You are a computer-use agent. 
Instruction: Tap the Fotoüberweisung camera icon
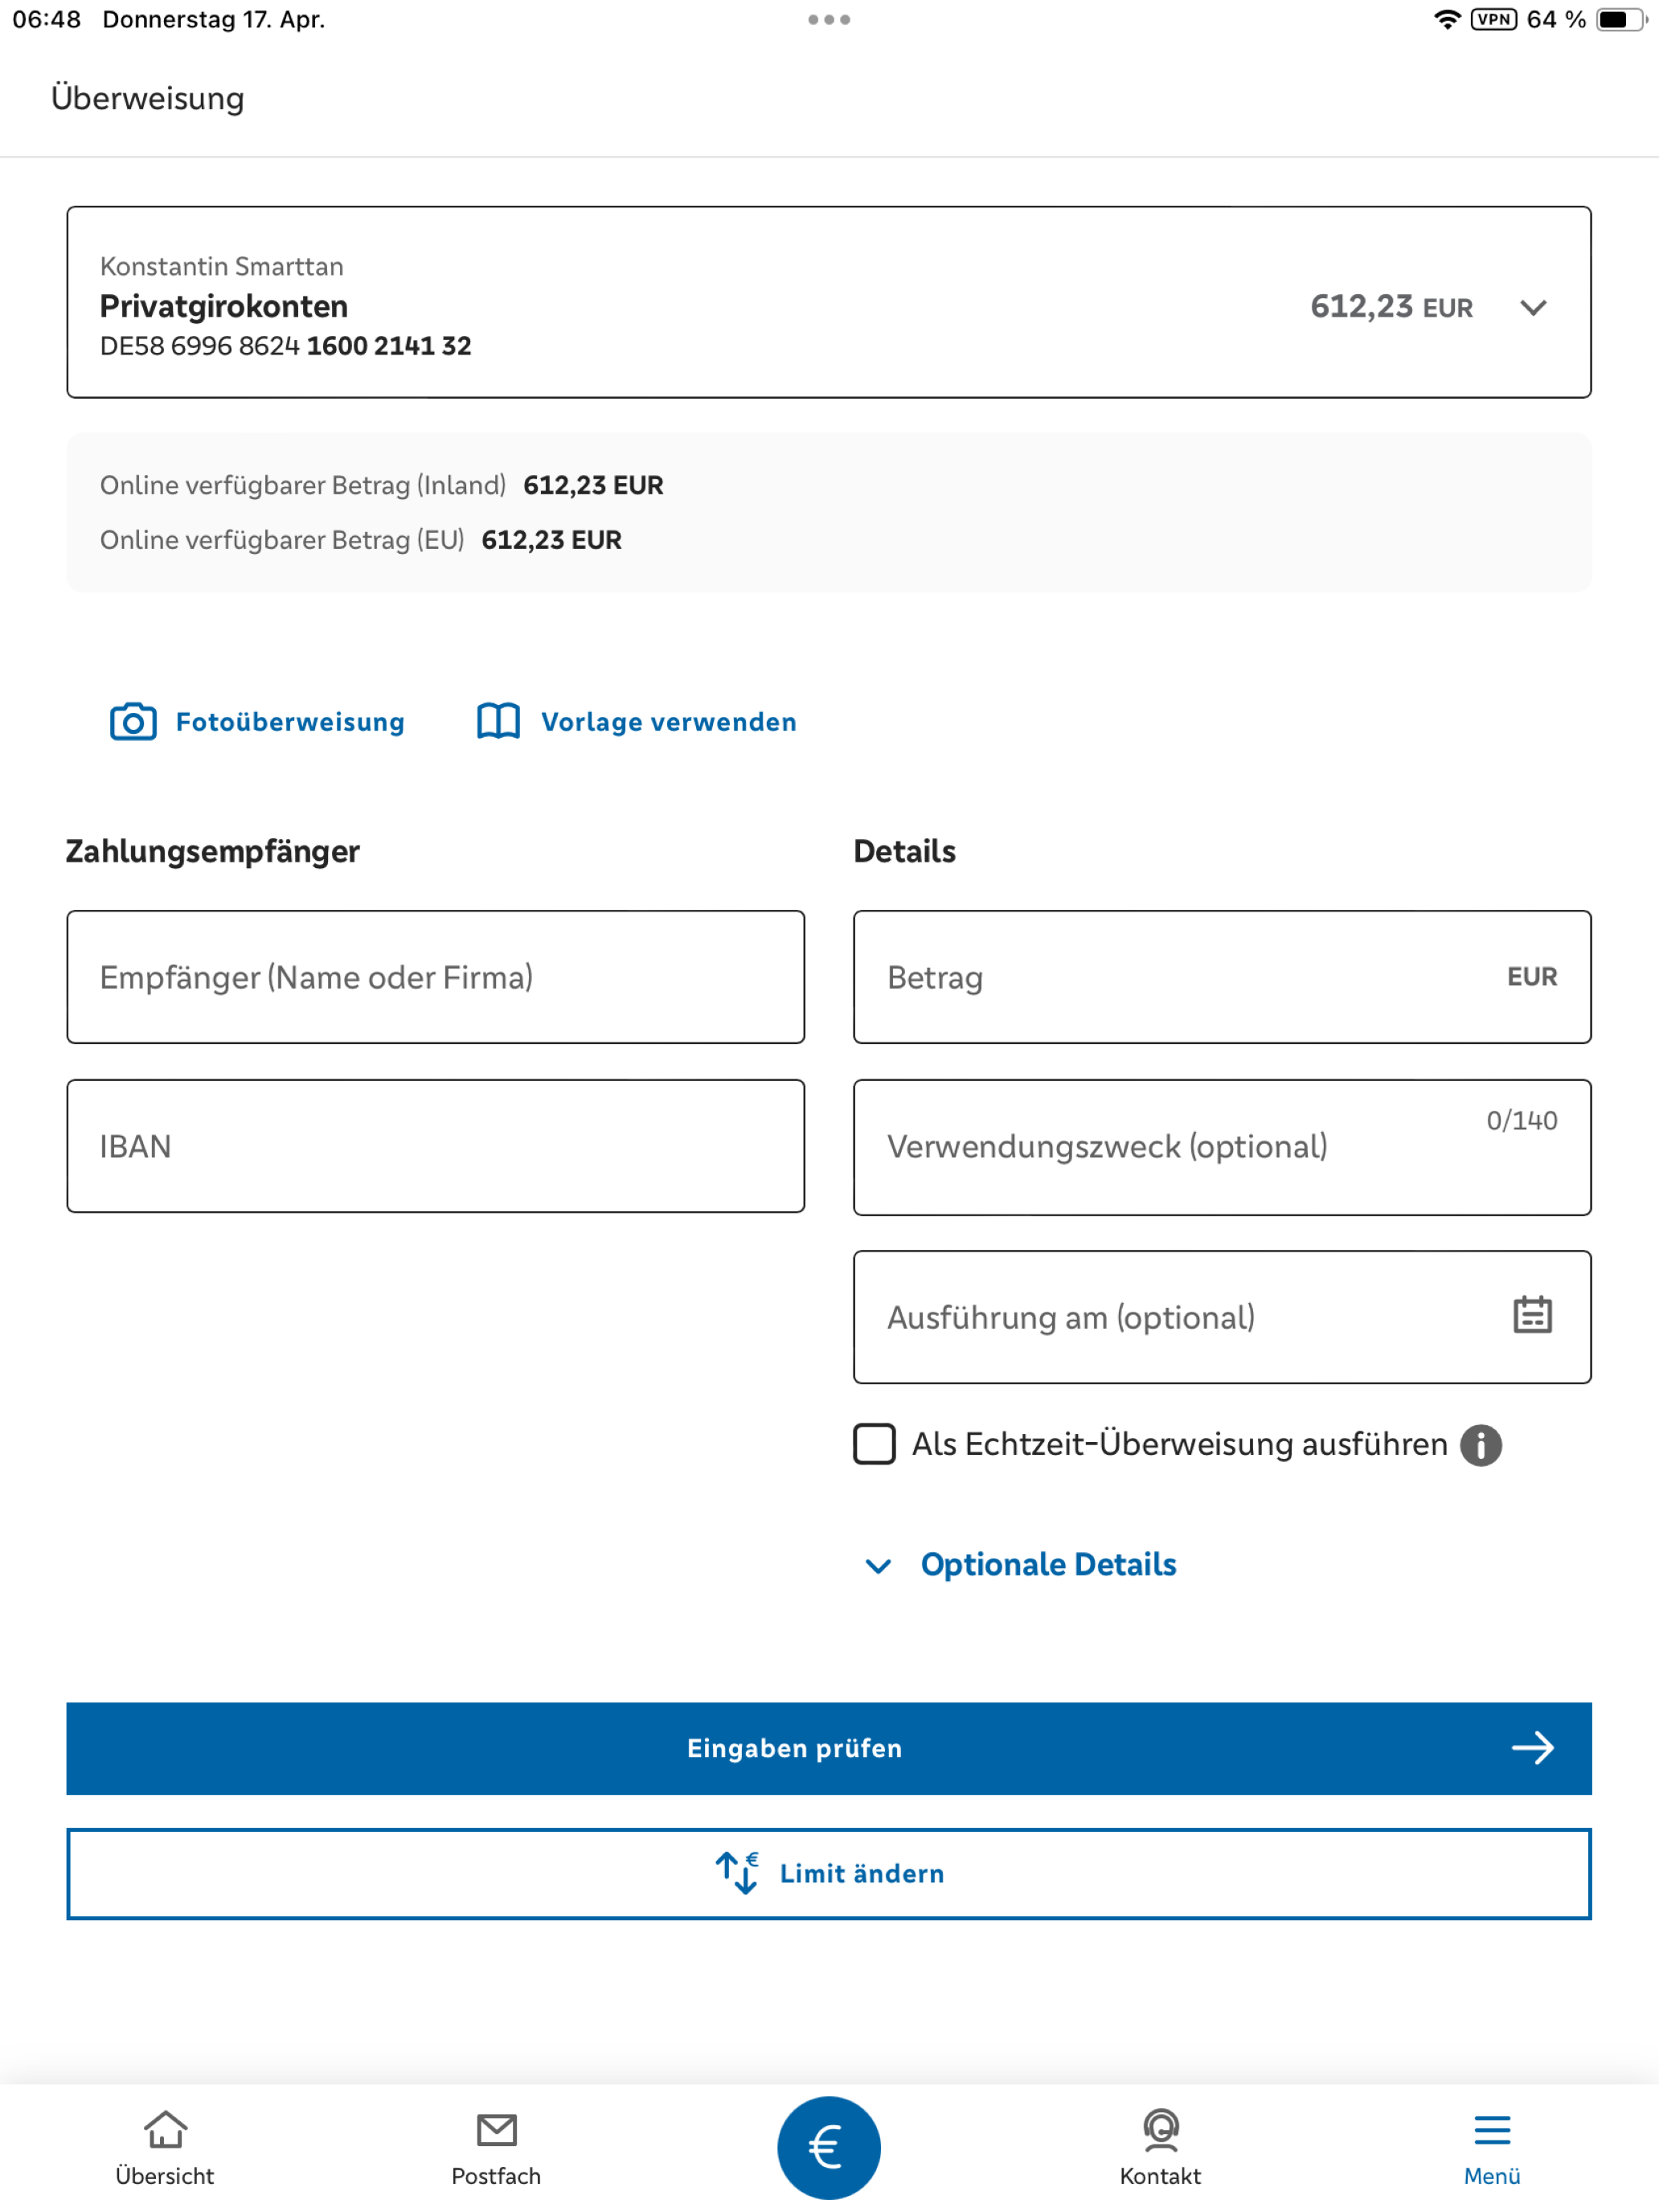click(133, 721)
